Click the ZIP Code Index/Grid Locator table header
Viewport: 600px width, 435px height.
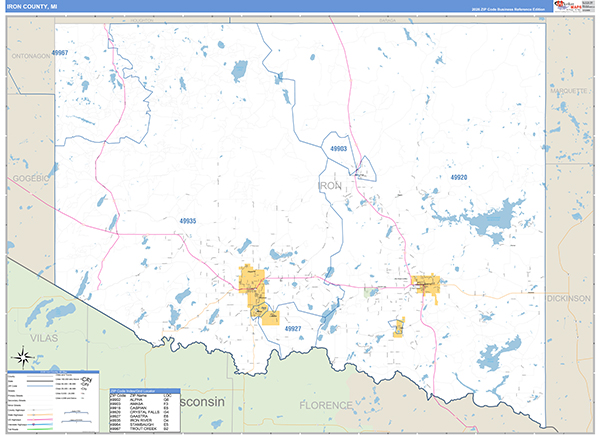(145, 391)
